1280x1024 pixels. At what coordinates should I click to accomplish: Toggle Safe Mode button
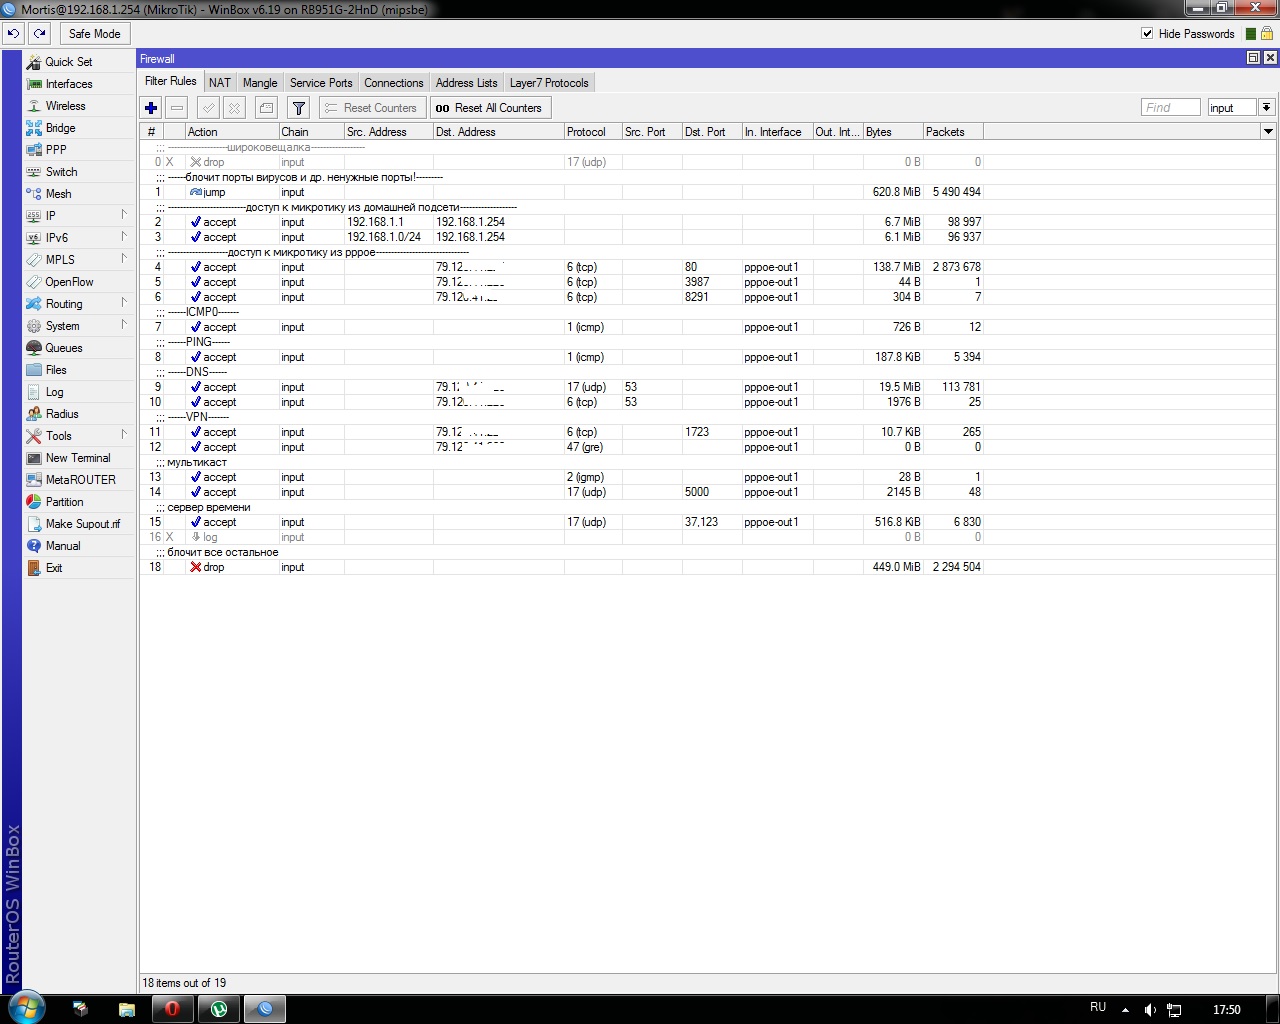tap(94, 33)
